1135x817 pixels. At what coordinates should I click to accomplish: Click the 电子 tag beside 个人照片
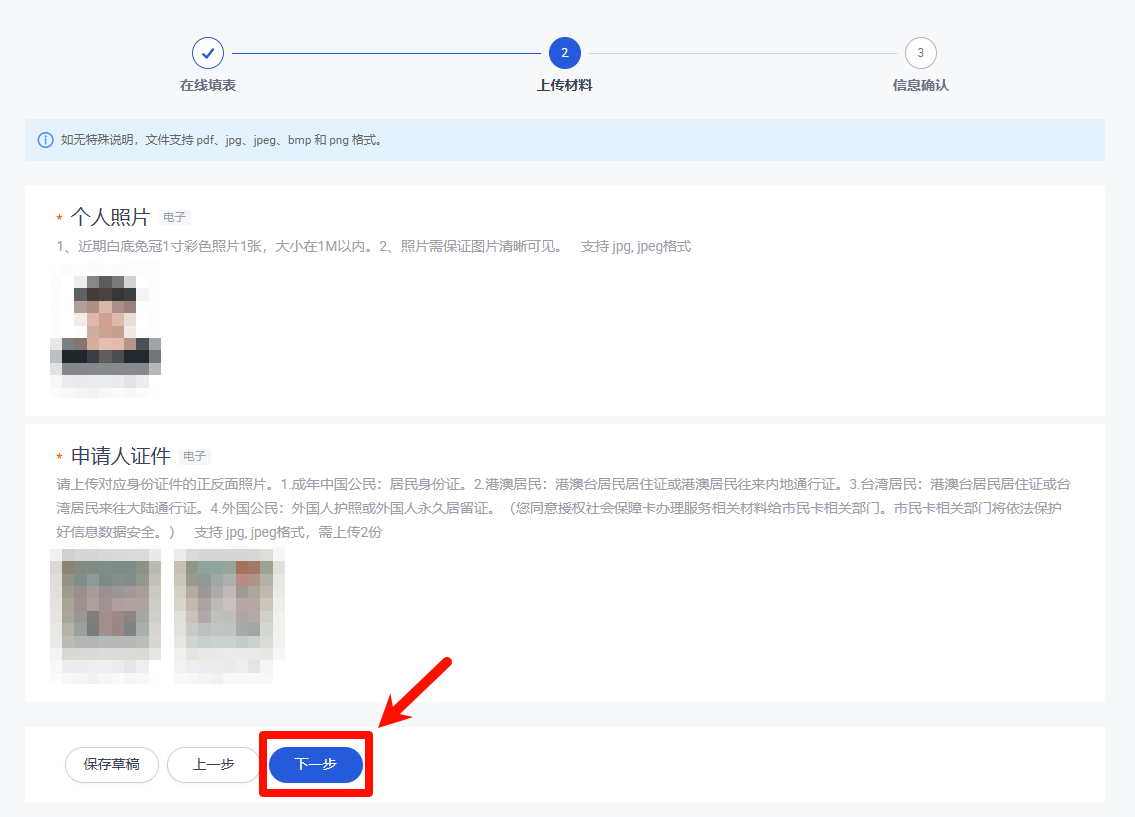point(174,217)
